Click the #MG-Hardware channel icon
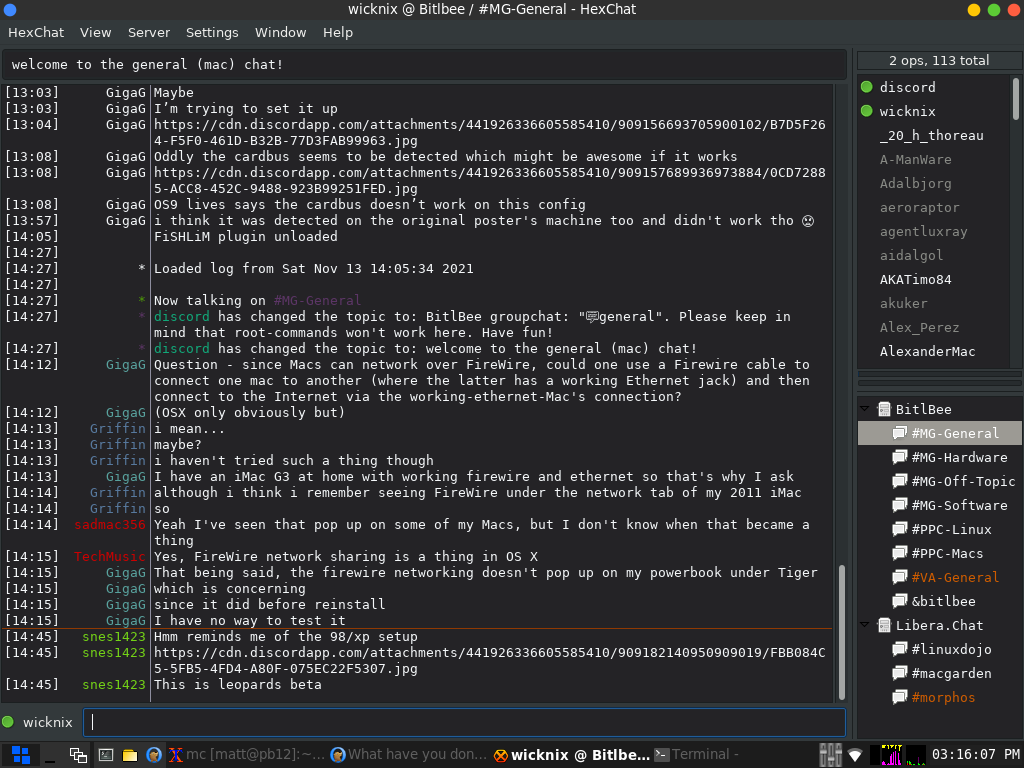1024x768 pixels. [x=900, y=457]
